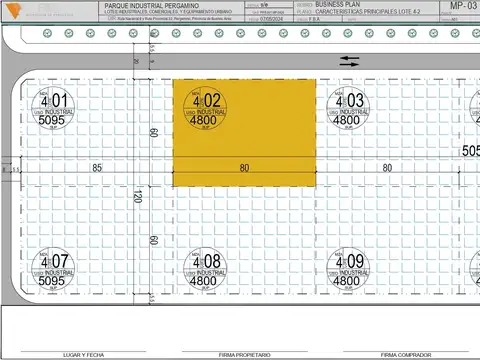480x360 pixels.
Task: Click the lot subtitle LOTES INDUSTRIALES, COMERCIALES line
Action: (x=168, y=12)
